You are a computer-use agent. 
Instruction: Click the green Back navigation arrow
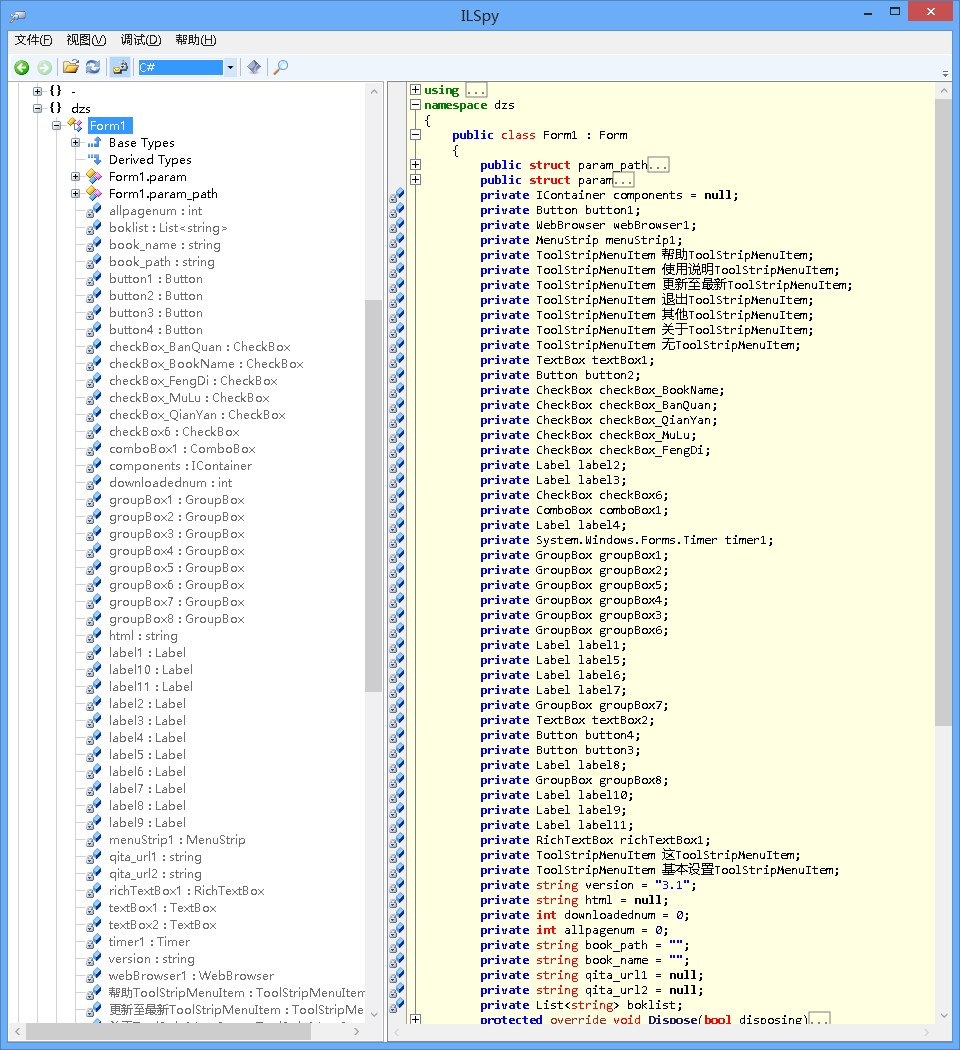tap(21, 67)
